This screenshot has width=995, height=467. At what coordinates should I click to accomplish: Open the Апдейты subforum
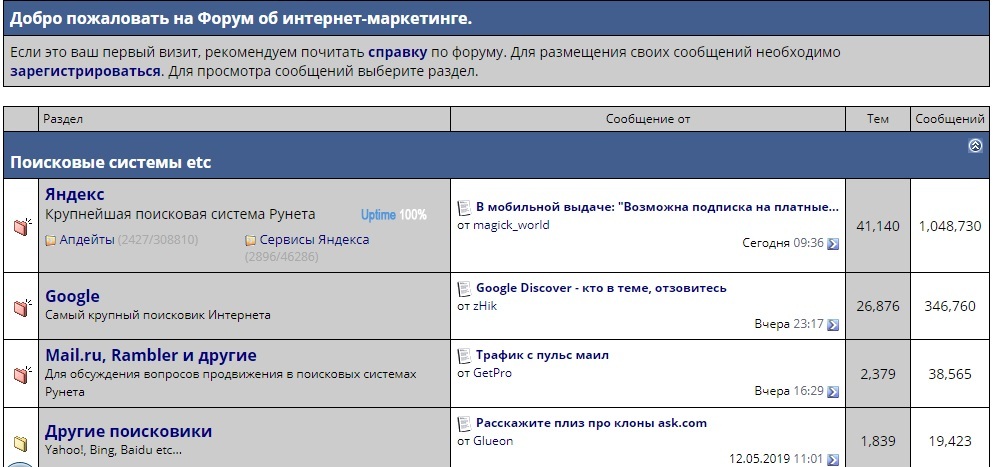pyautogui.click(x=87, y=240)
